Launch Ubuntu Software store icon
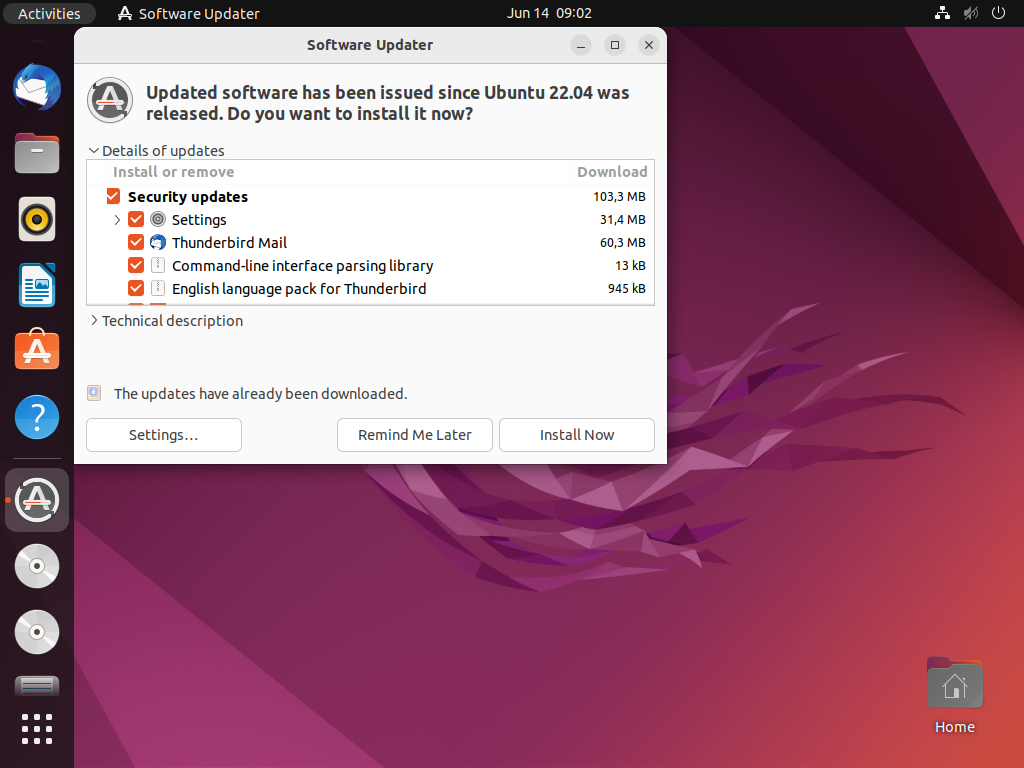 [37, 351]
